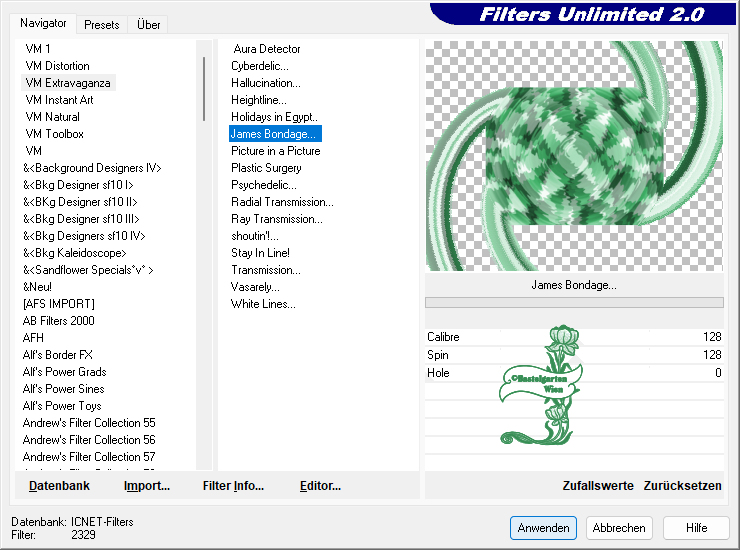Click the category list scrollbar
The width and height of the screenshot is (740, 550).
coord(204,89)
